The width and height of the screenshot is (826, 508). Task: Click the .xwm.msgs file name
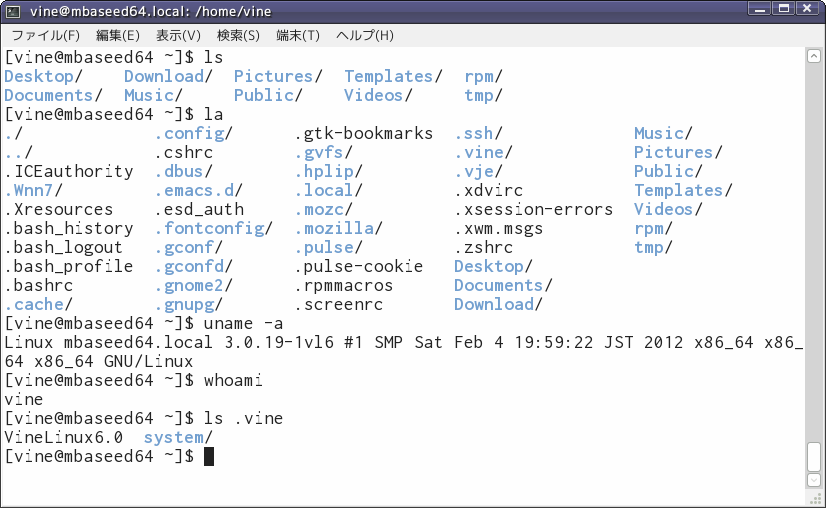click(x=499, y=229)
